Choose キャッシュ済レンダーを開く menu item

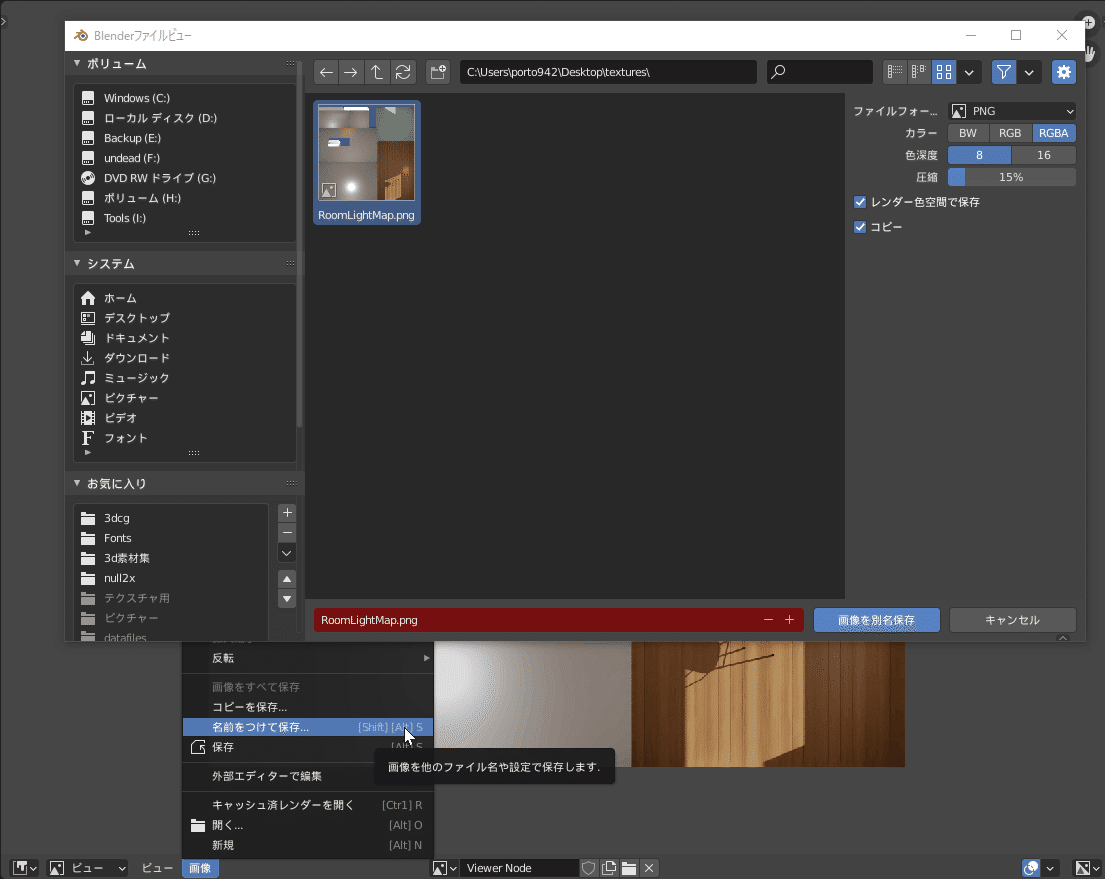point(308,805)
